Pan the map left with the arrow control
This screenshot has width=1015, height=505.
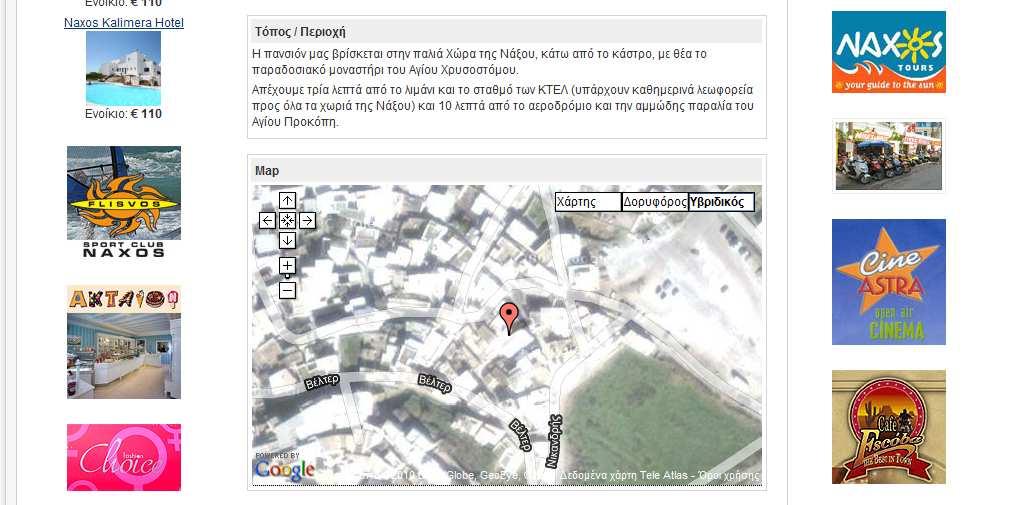tap(267, 221)
